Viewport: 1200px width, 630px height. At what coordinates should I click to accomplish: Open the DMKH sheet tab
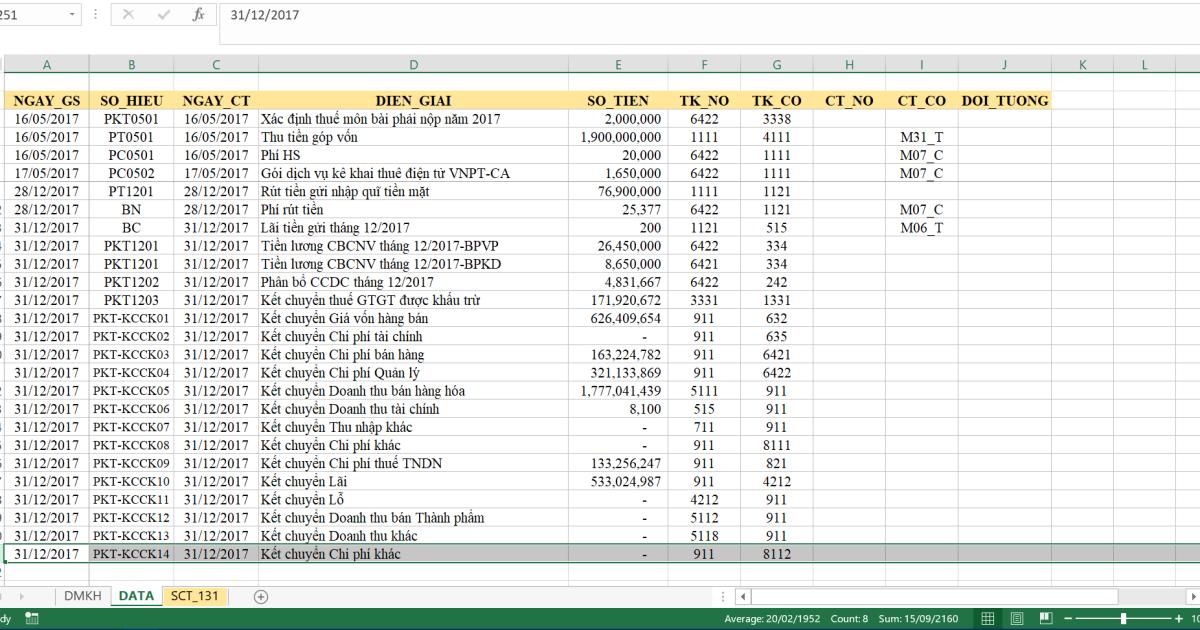pyautogui.click(x=83, y=595)
